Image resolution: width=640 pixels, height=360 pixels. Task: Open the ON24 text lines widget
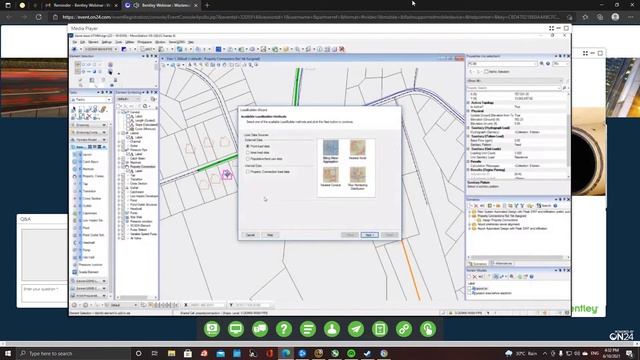(x=308, y=329)
